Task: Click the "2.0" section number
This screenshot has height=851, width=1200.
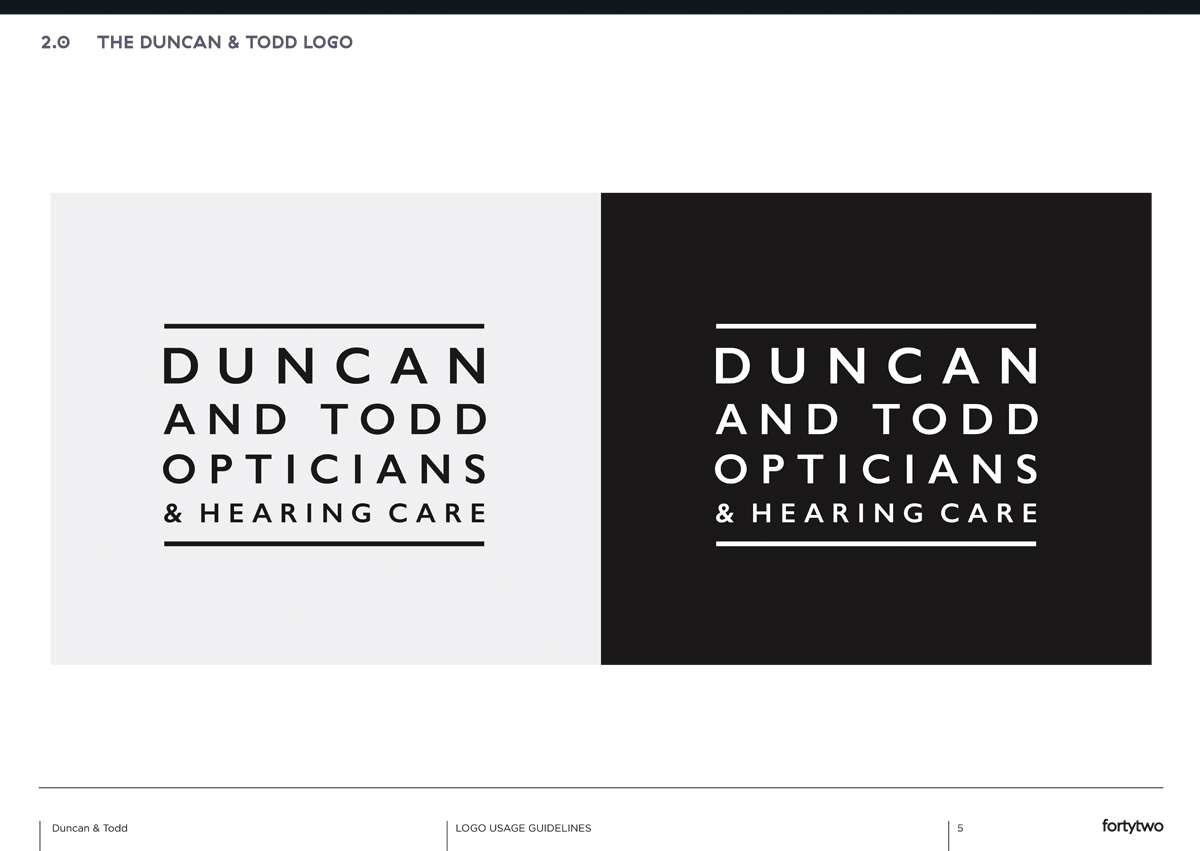Action: point(55,42)
